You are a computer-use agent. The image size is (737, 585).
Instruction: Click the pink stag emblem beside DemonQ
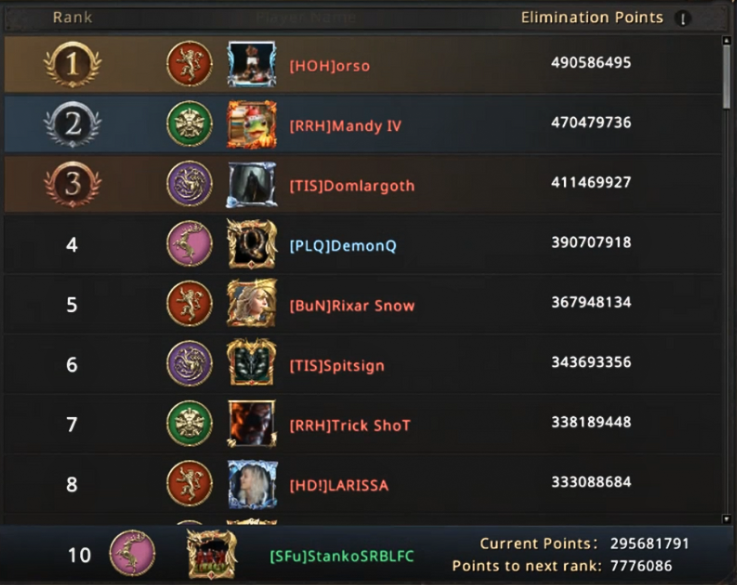click(x=189, y=243)
